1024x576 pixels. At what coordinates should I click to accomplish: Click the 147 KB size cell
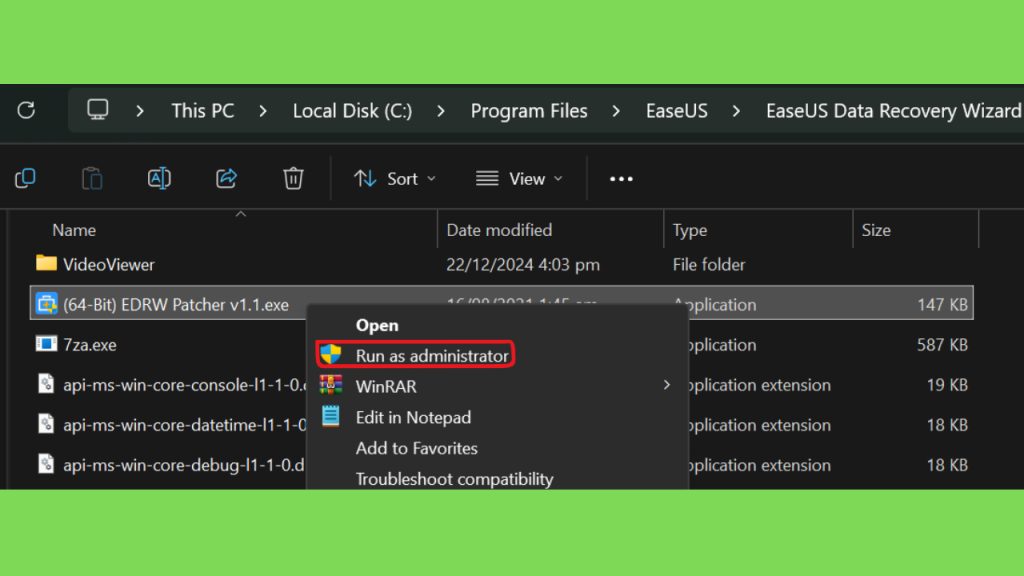[942, 305]
